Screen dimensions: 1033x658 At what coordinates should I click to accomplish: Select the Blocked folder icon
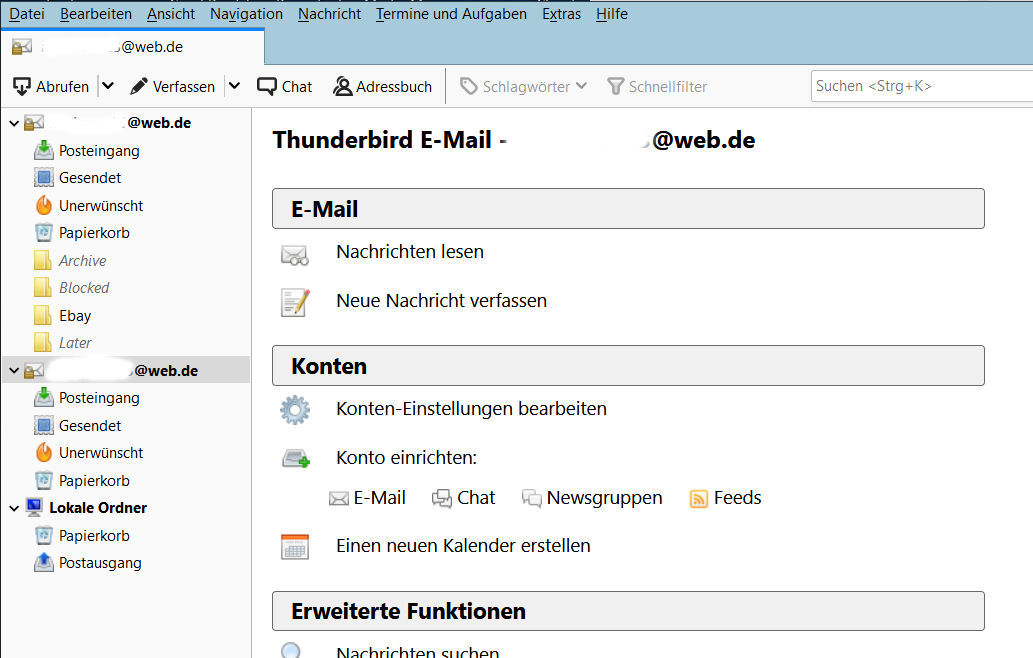(x=43, y=288)
